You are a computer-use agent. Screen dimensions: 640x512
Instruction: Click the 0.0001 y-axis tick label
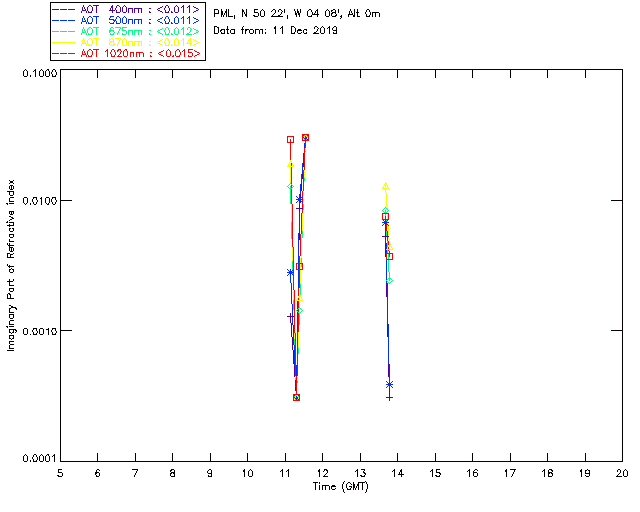(x=39, y=459)
